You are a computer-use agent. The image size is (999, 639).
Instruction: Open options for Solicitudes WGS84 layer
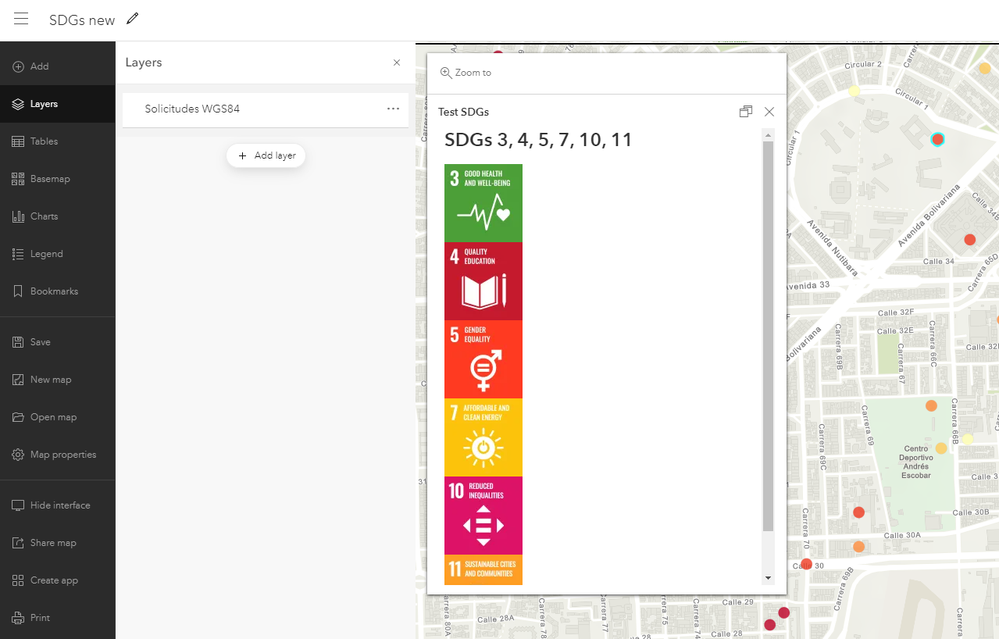393,109
